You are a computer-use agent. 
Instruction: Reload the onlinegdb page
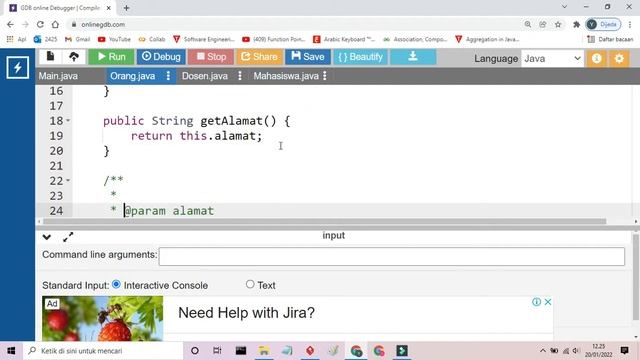pyautogui.click(x=40, y=24)
